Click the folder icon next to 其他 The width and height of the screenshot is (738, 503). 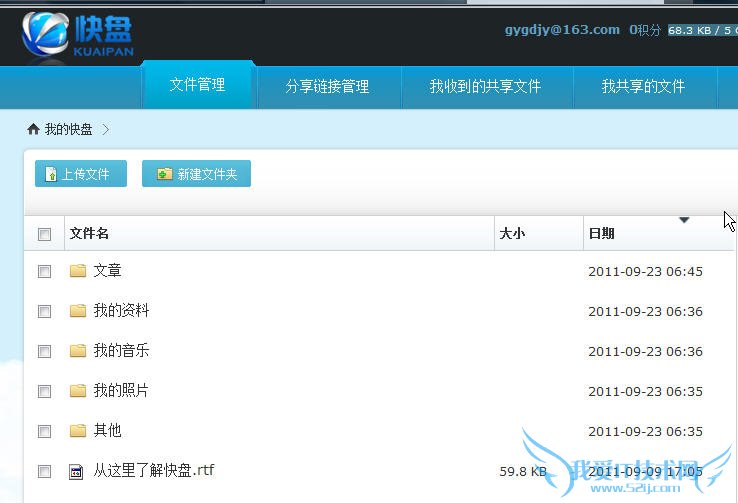78,431
